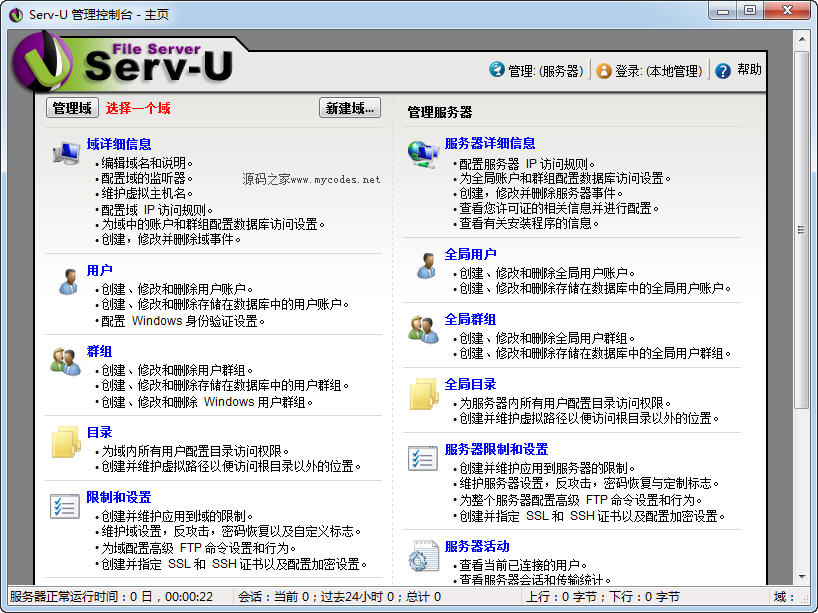
Task: Click the line 配置域的监听器。
Action: 147,178
